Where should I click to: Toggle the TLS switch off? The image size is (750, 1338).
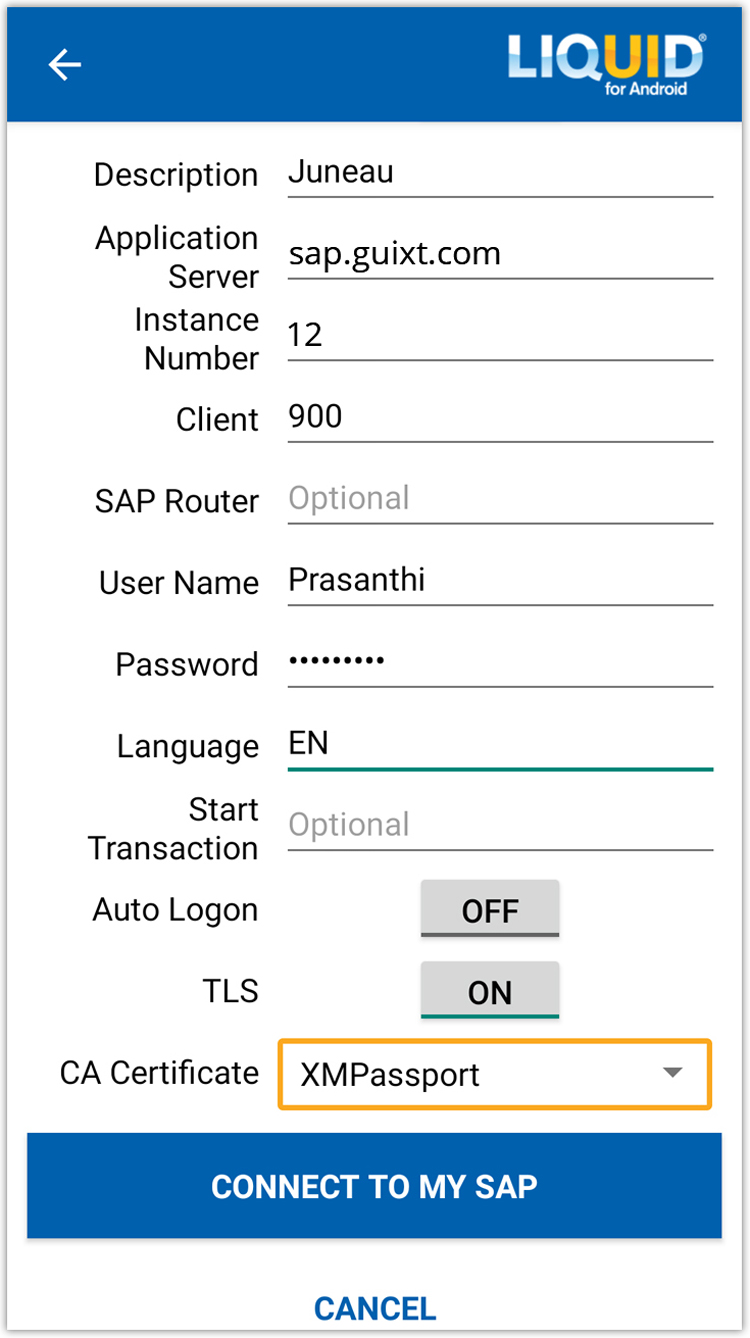489,991
